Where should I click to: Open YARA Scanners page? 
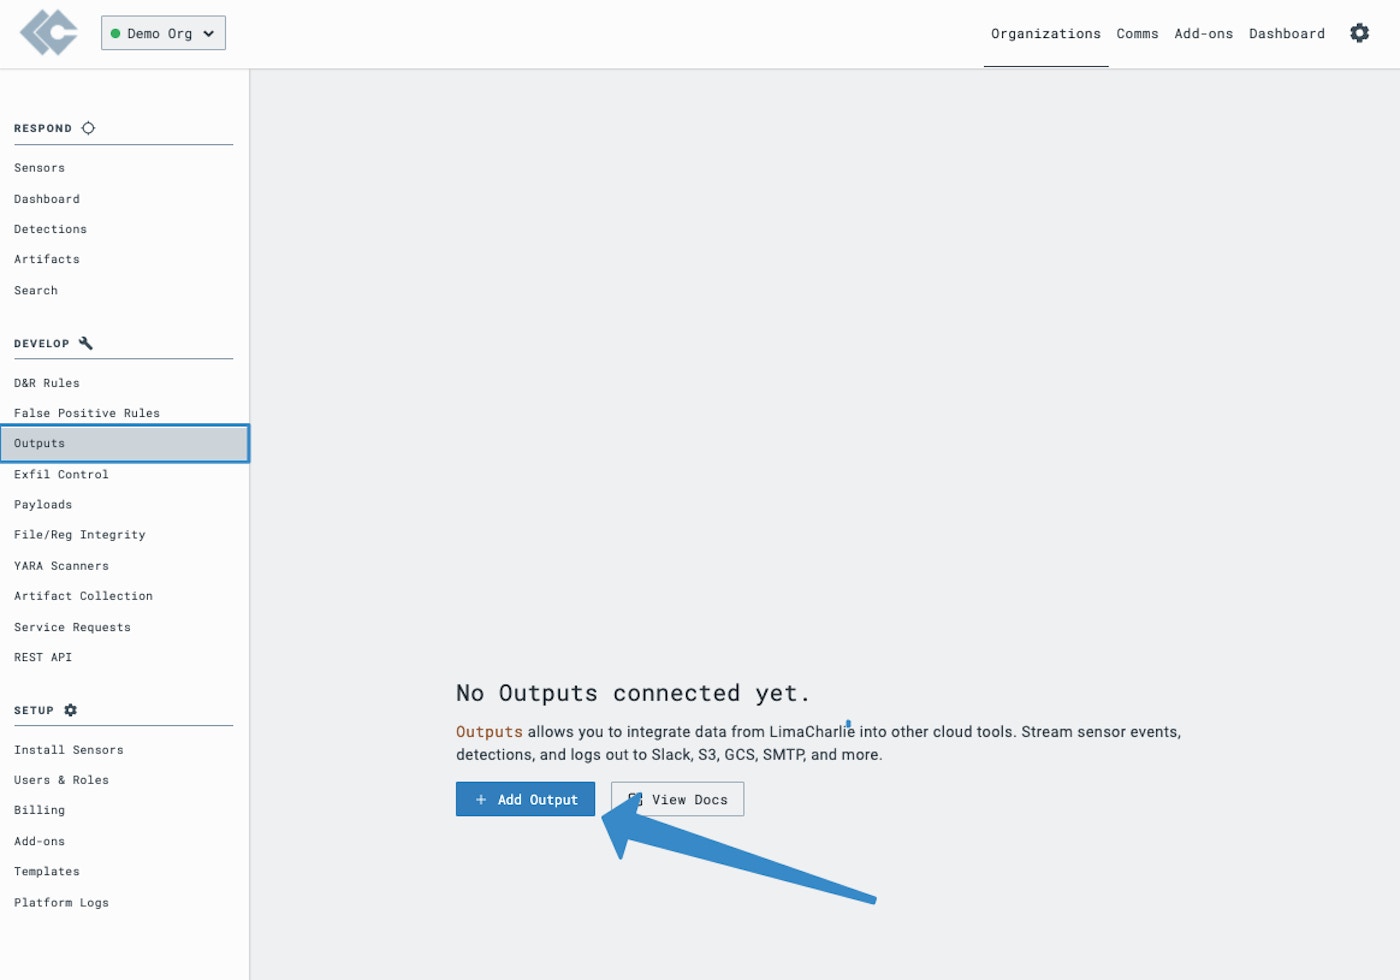click(61, 566)
